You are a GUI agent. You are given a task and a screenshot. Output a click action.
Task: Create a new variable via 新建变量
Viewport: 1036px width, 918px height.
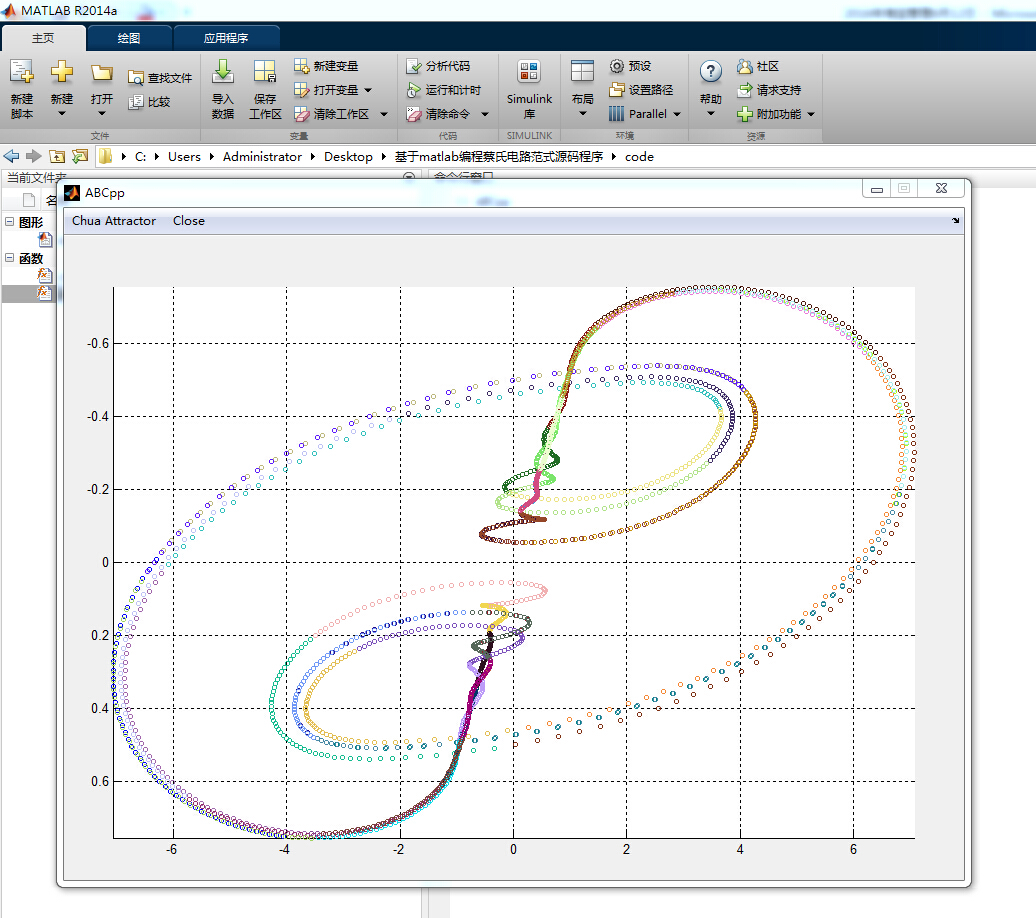coord(326,66)
